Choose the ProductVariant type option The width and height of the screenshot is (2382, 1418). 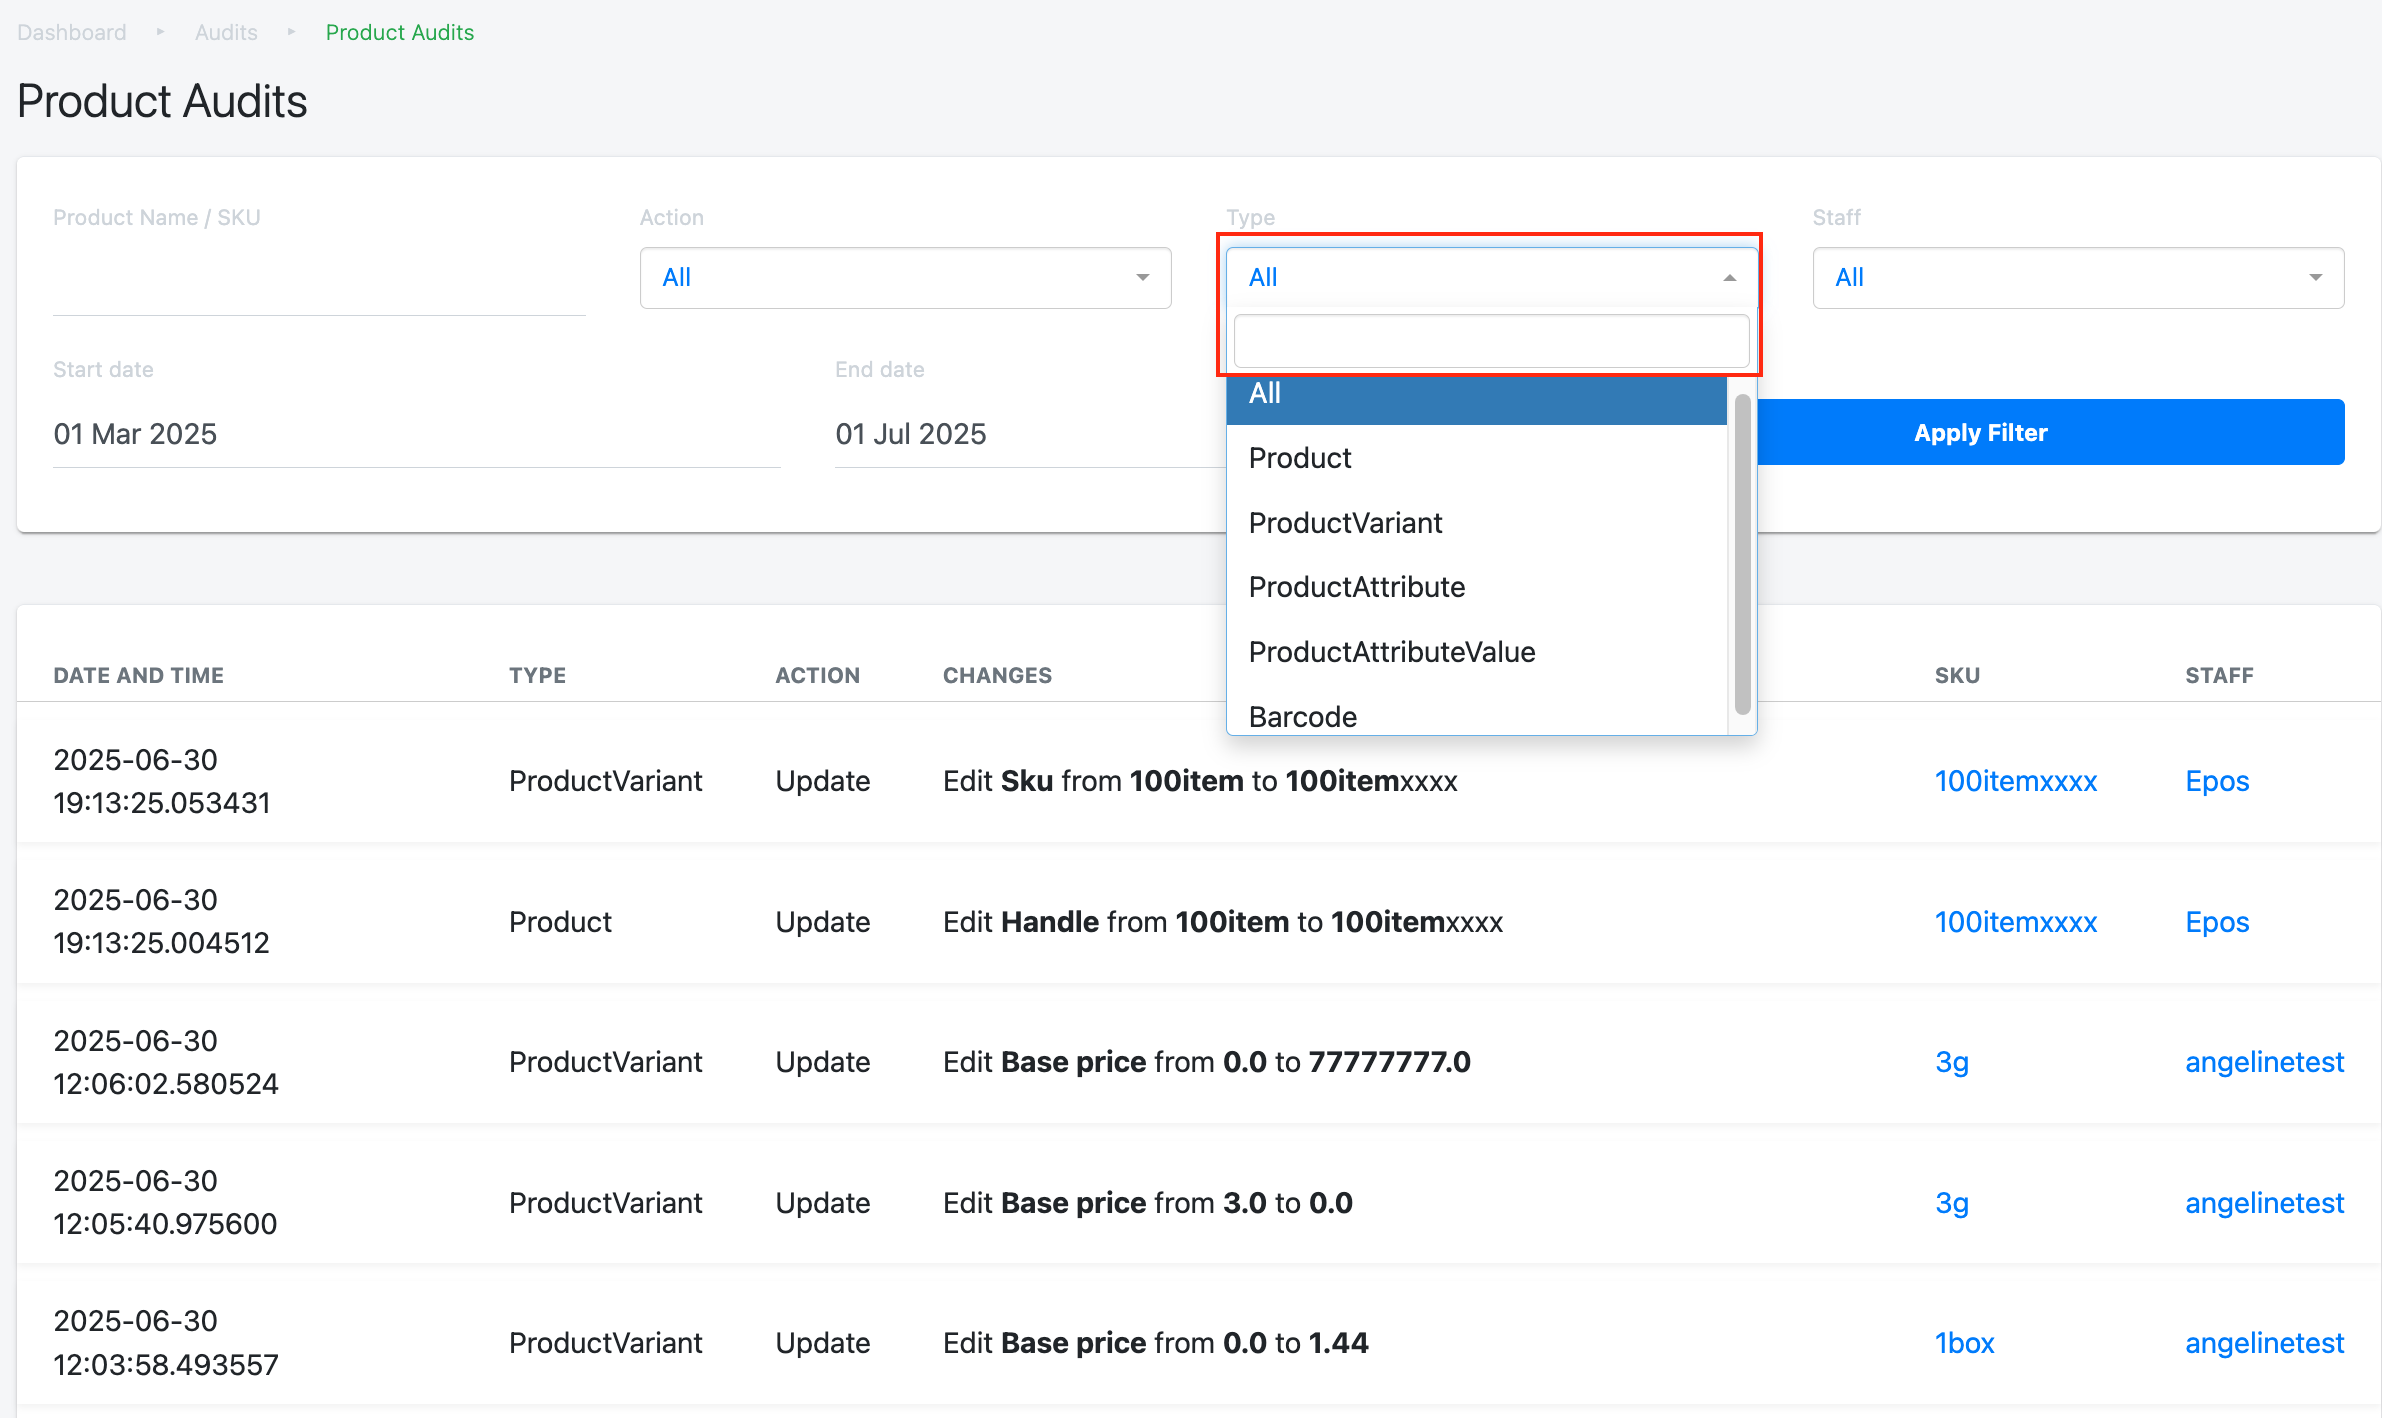1345,523
